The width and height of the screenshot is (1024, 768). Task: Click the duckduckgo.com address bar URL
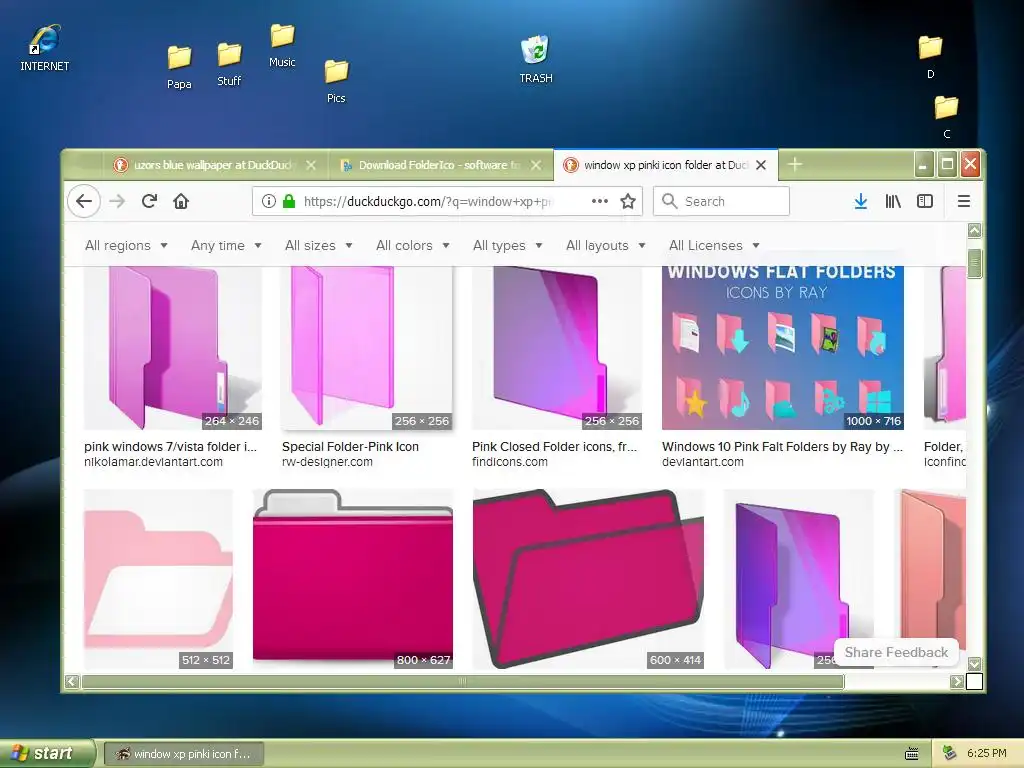click(x=428, y=201)
